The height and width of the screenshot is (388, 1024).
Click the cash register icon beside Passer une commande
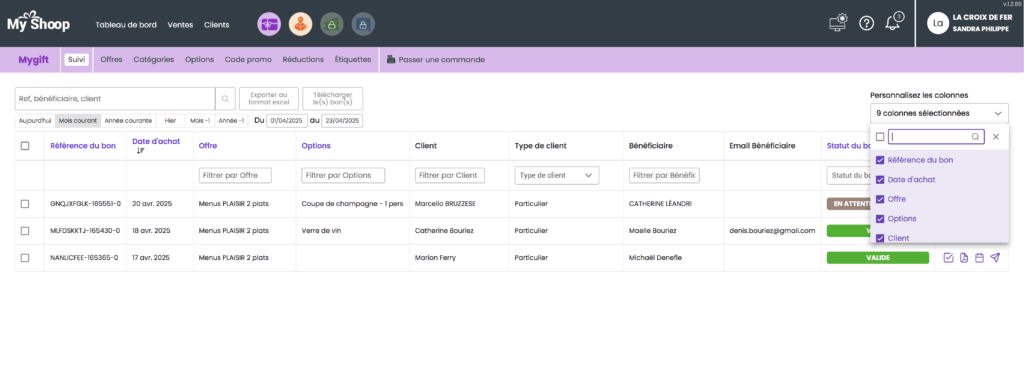tap(391, 59)
